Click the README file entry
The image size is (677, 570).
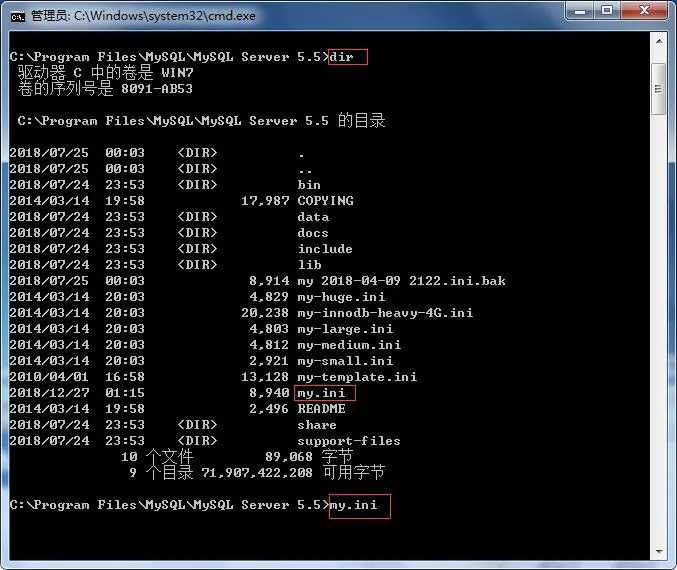[321, 409]
